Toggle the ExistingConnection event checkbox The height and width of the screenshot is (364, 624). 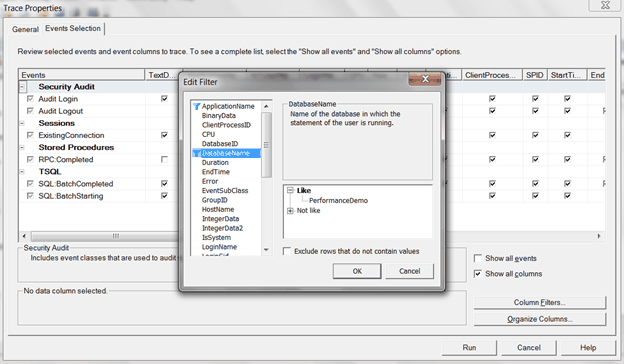pos(30,135)
